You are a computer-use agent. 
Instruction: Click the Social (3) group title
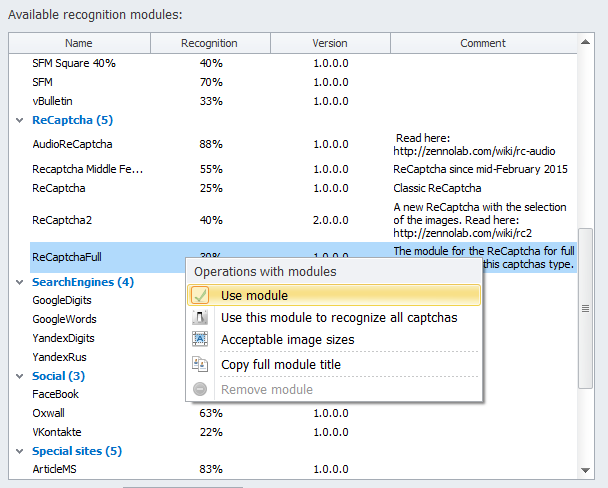click(59, 376)
